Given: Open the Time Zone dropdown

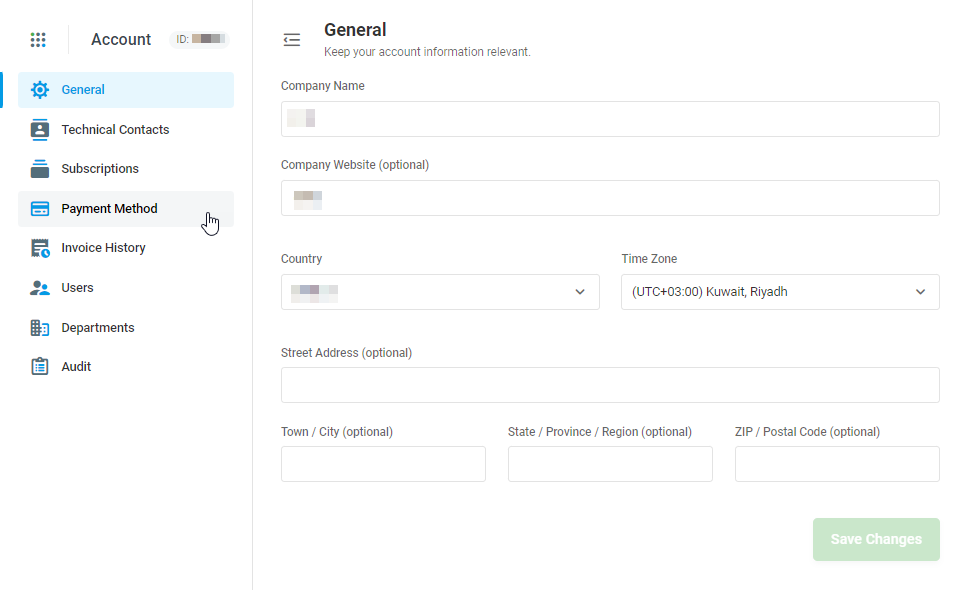Looking at the screenshot, I should pos(780,292).
